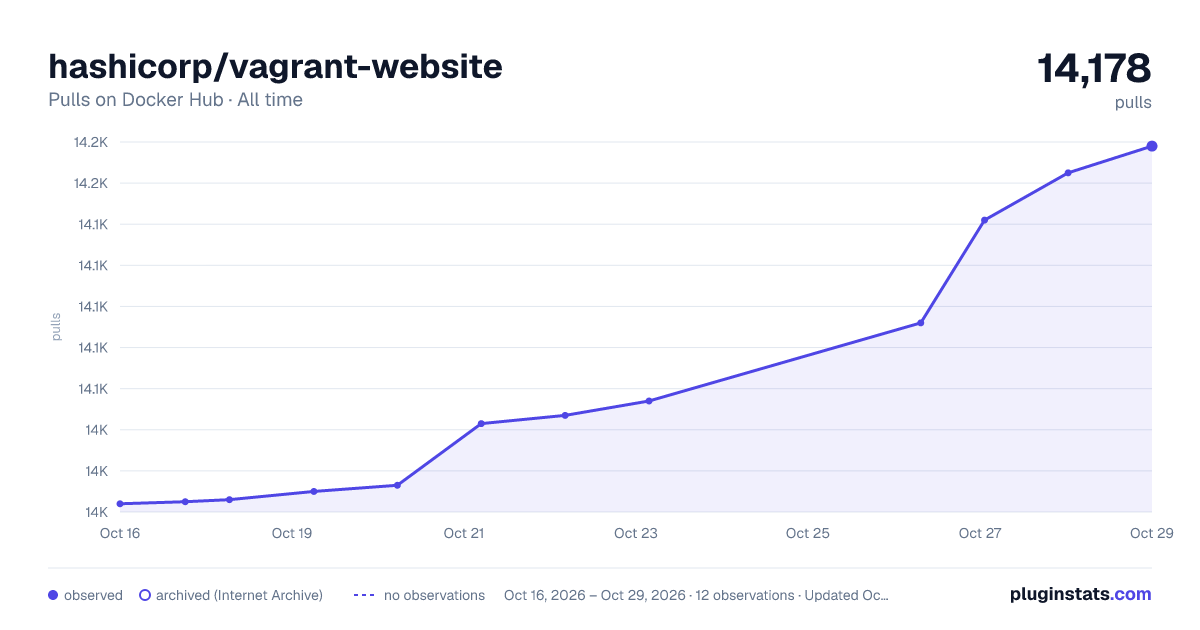
Task: Click the topmost 14.2K y-axis label
Action: (91, 142)
